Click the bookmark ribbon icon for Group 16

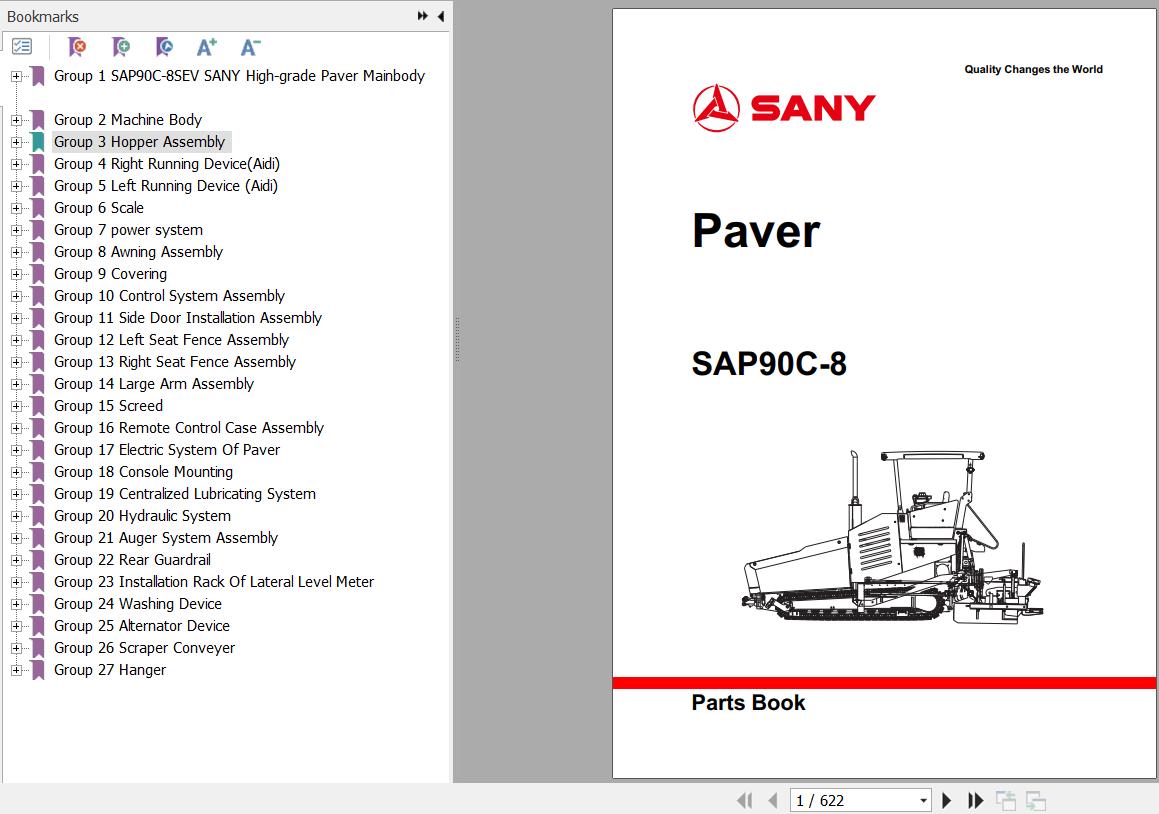coord(38,428)
